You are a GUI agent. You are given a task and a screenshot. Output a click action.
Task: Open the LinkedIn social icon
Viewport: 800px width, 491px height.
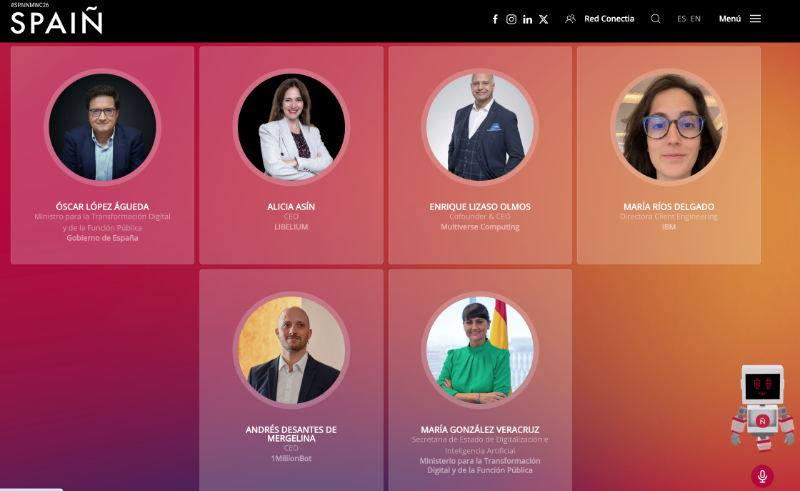point(528,19)
